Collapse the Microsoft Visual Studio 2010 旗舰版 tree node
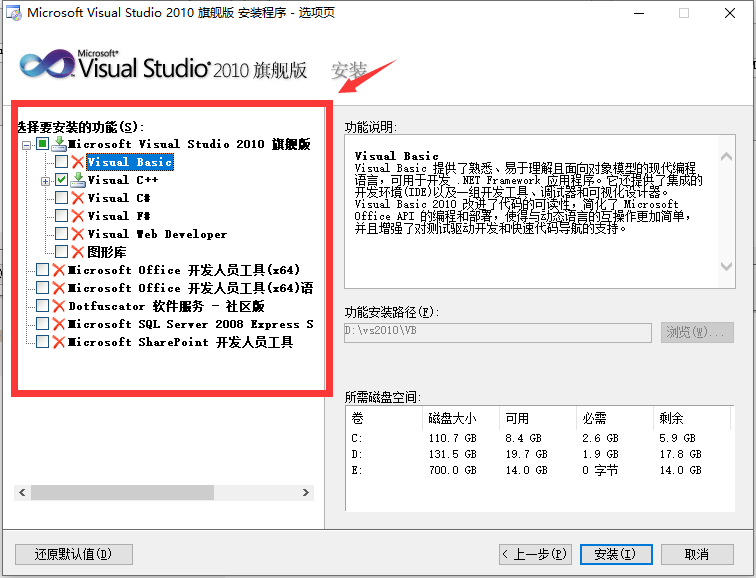 27,145
